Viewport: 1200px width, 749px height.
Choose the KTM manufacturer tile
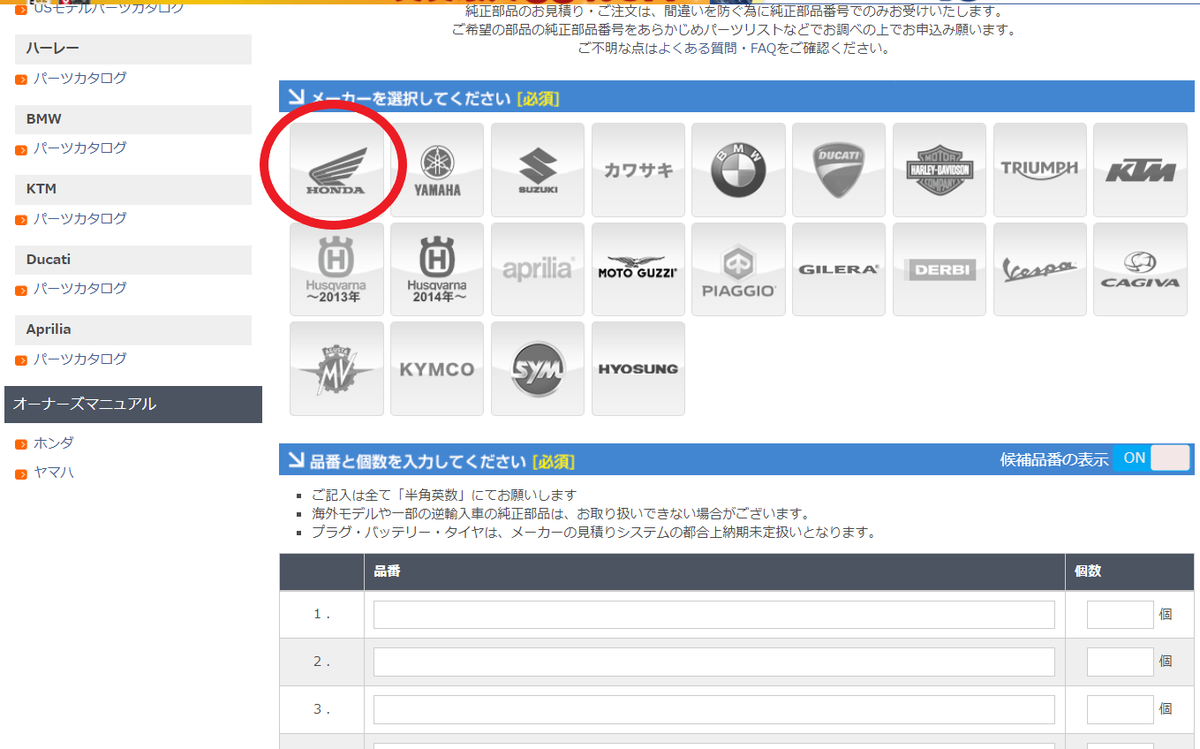coord(1140,170)
